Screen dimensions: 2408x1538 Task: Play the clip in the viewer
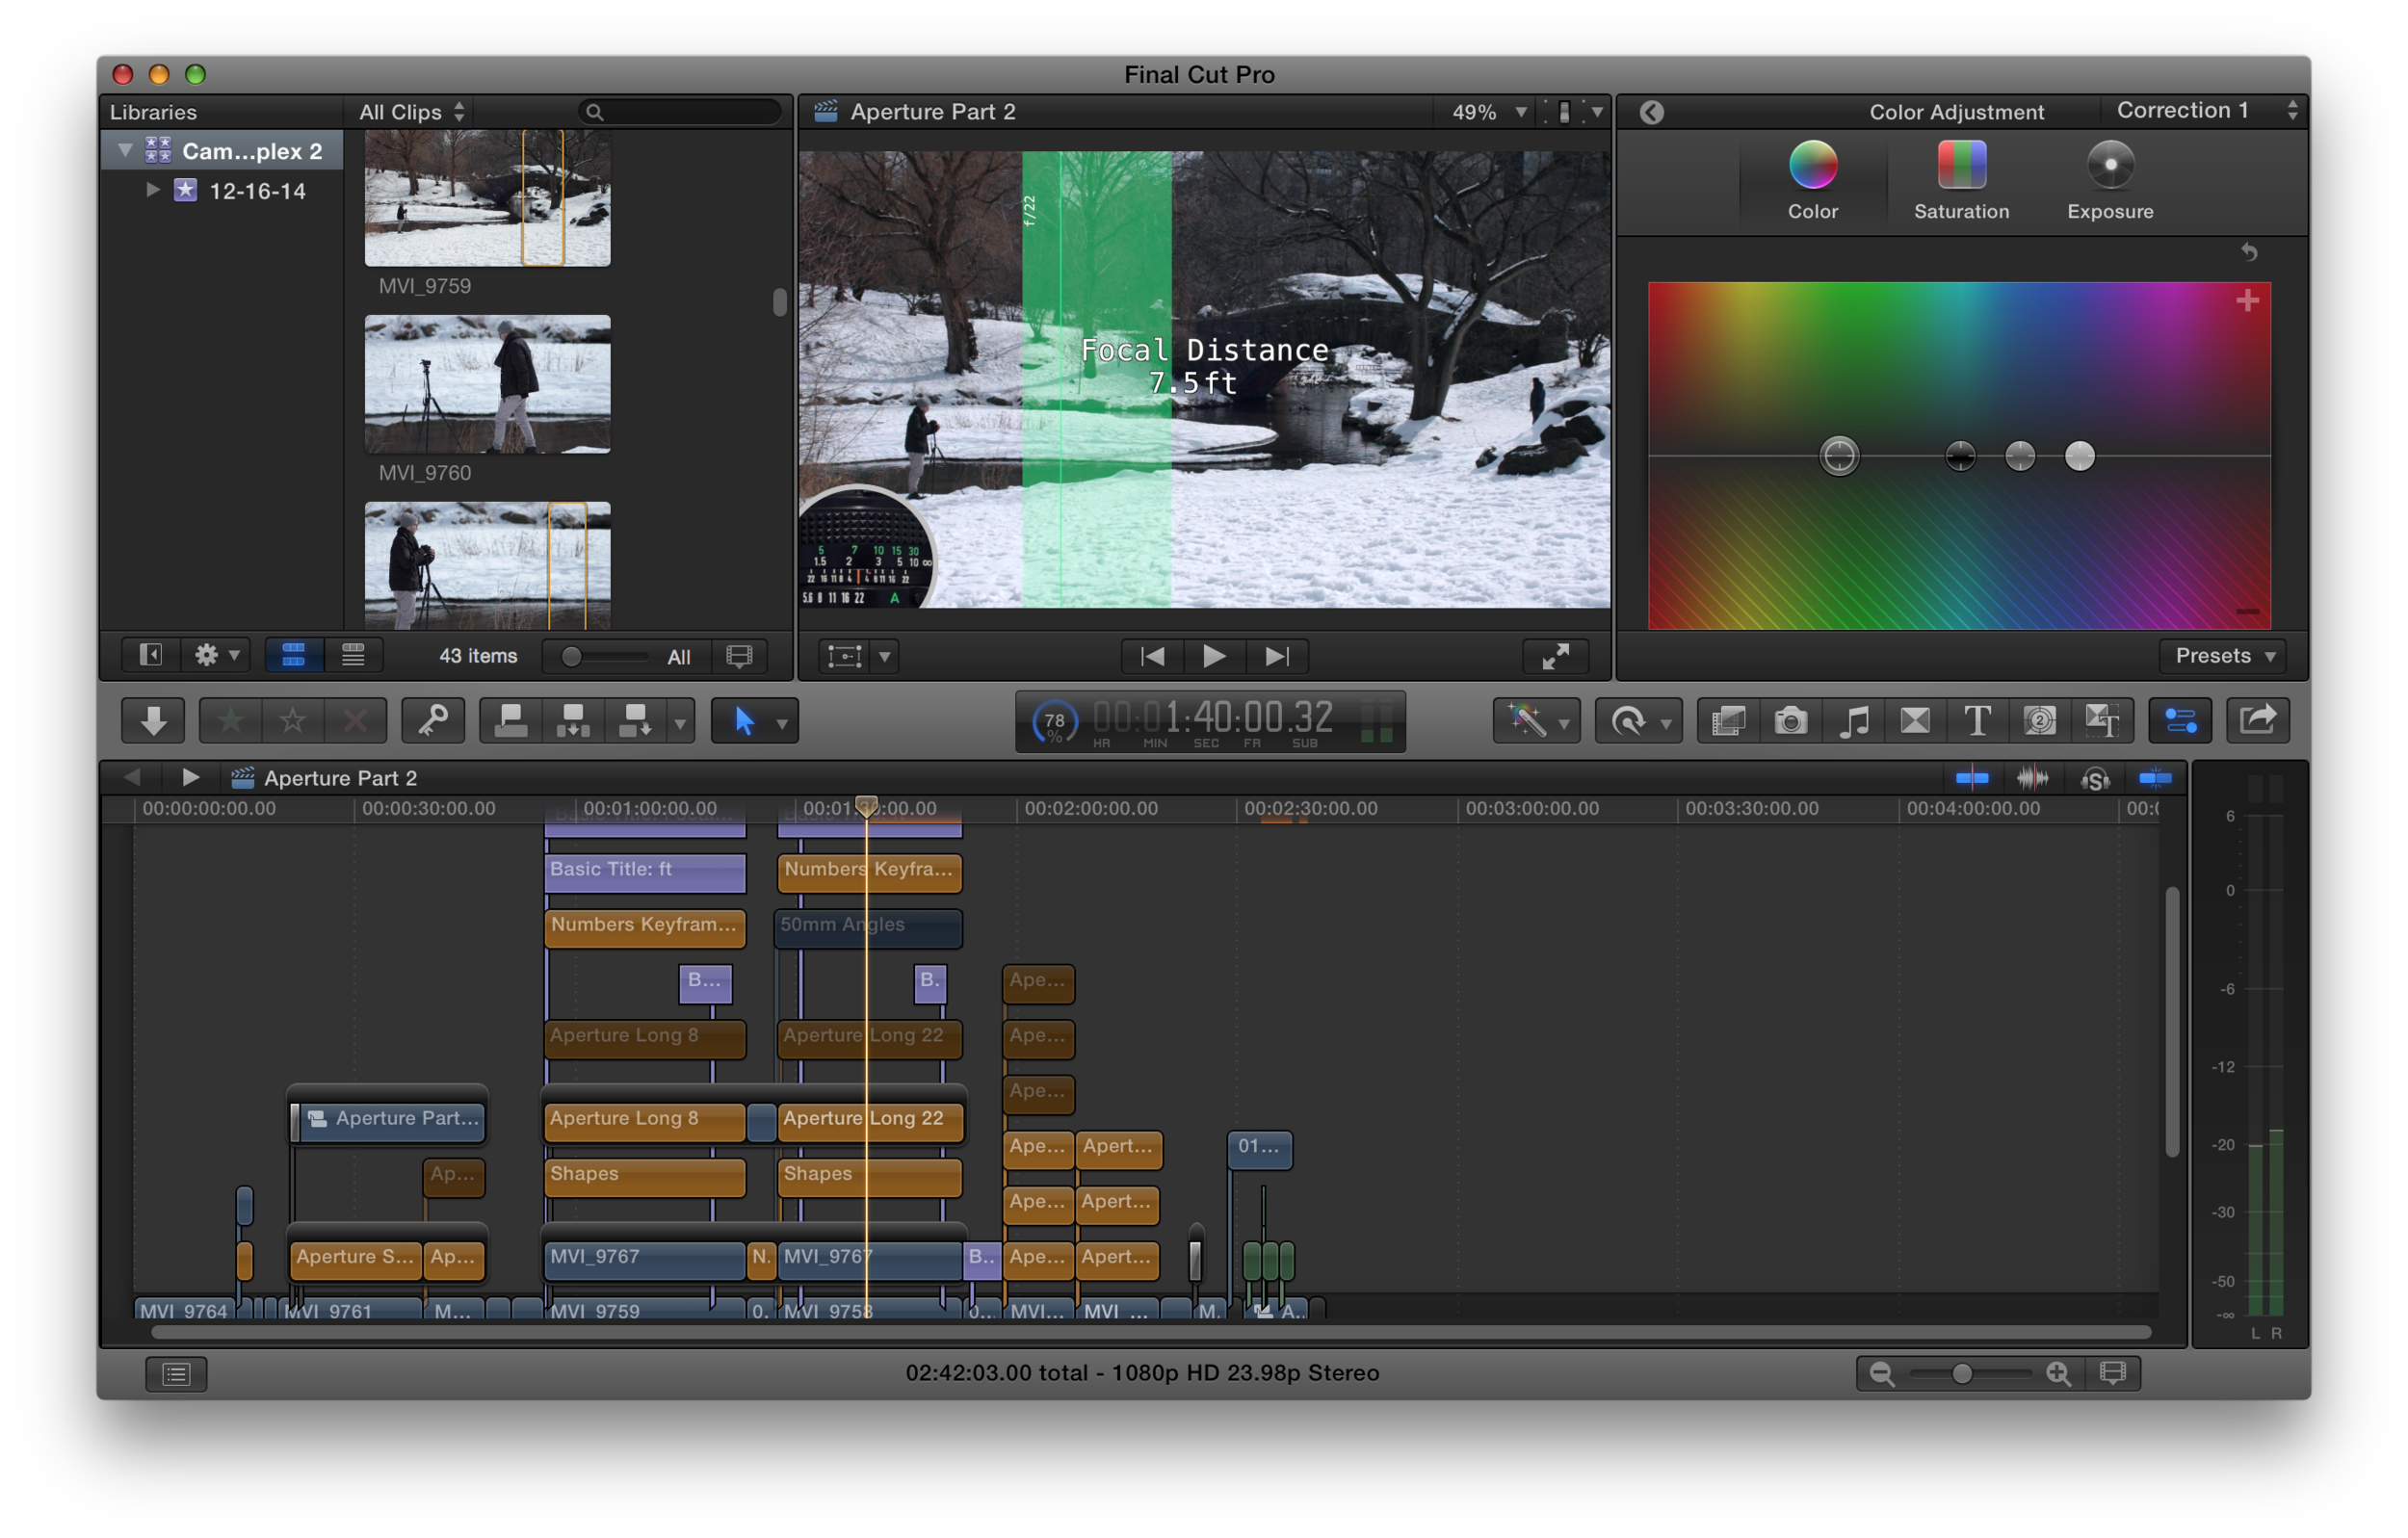1213,656
